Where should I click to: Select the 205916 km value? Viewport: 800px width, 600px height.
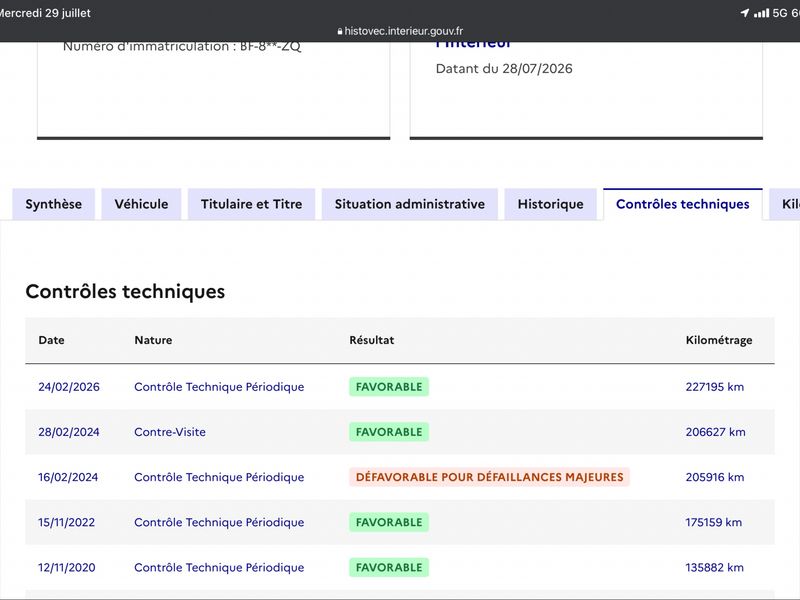click(714, 477)
